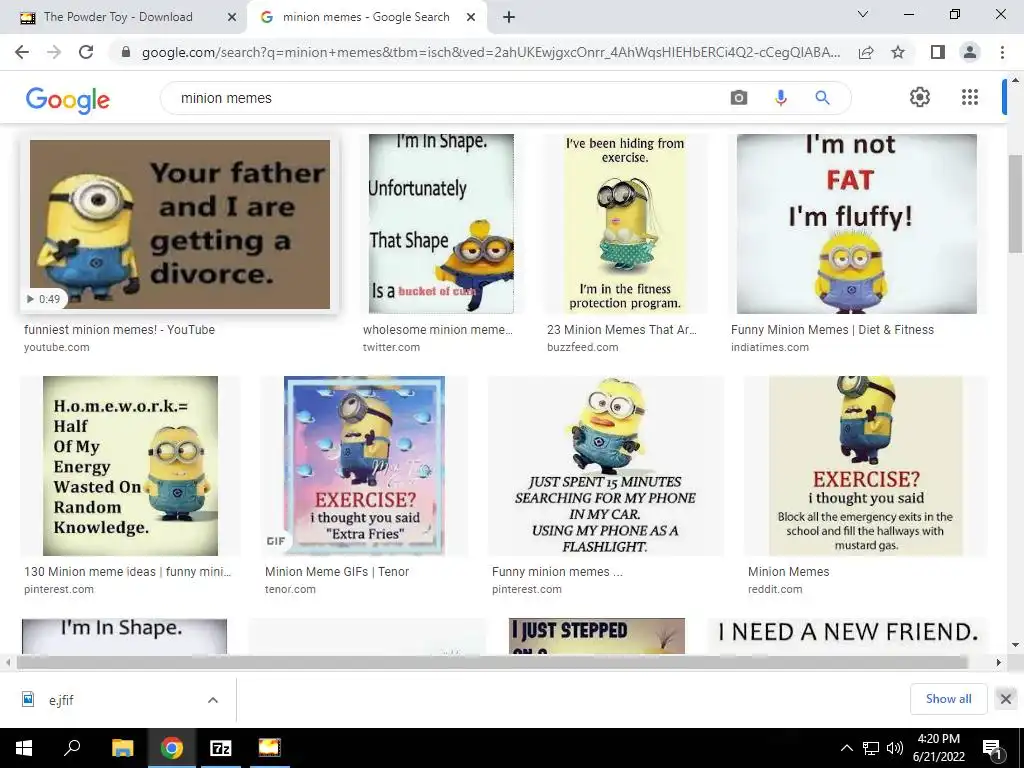Open 'funniest minion memes! - YouTube' link
This screenshot has height=768, width=1024.
(120, 330)
